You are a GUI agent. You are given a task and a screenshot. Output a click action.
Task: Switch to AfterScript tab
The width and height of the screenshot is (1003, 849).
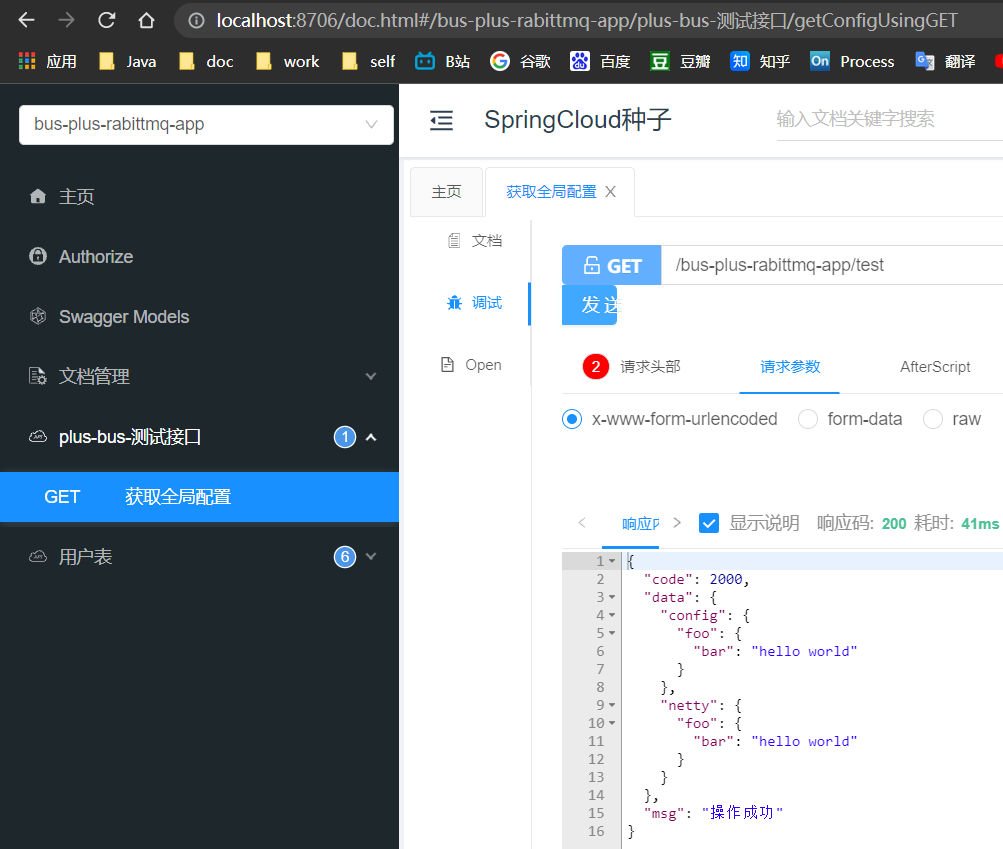click(935, 367)
